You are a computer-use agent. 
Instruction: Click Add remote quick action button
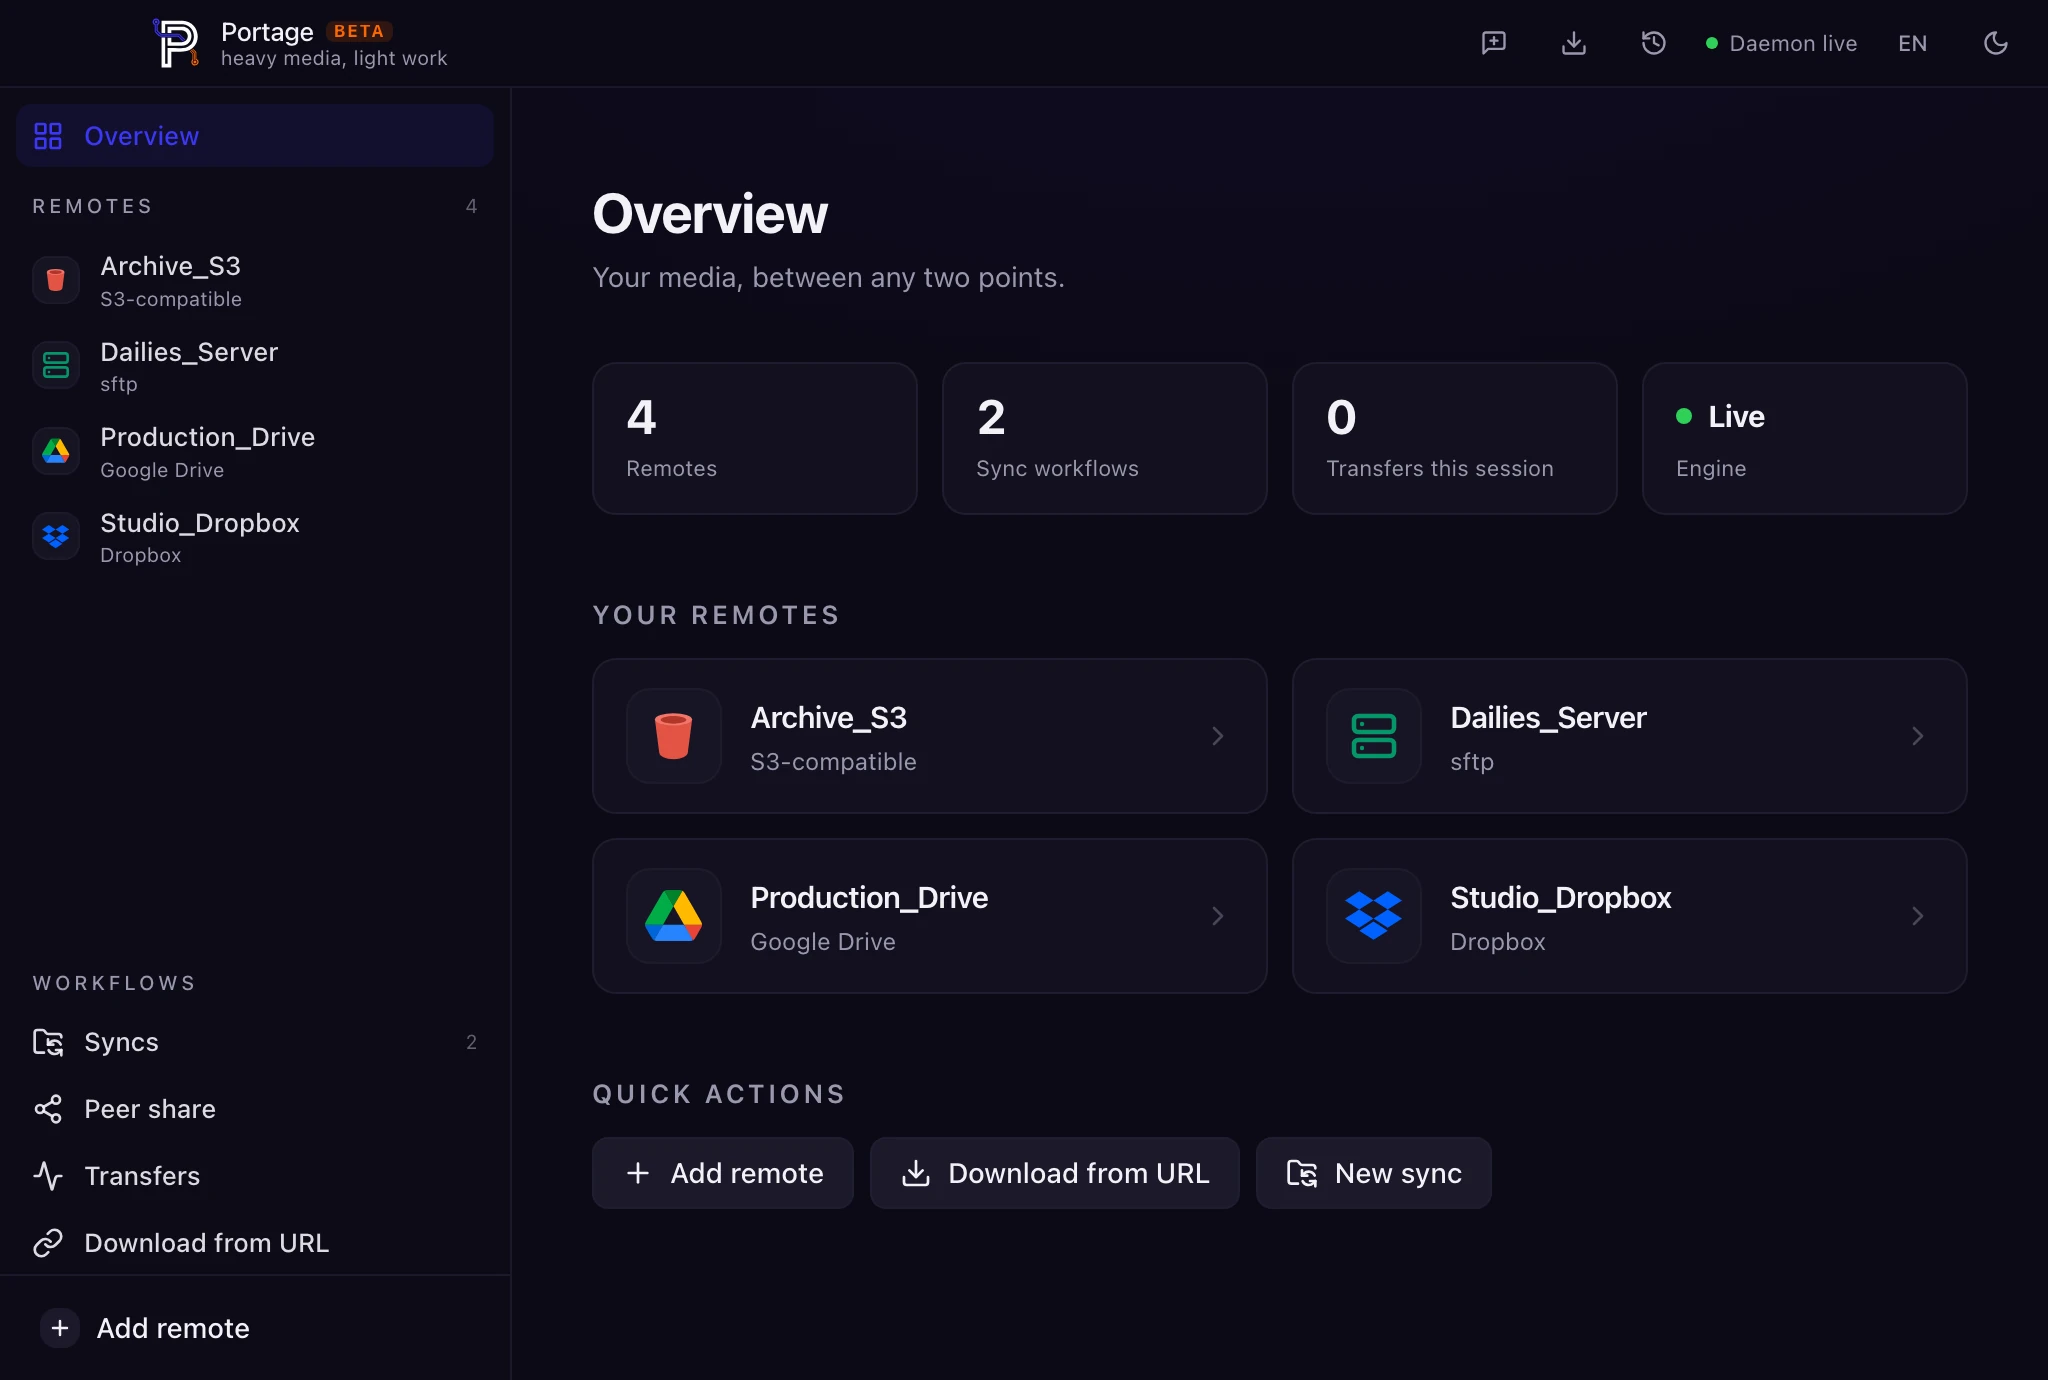[723, 1173]
